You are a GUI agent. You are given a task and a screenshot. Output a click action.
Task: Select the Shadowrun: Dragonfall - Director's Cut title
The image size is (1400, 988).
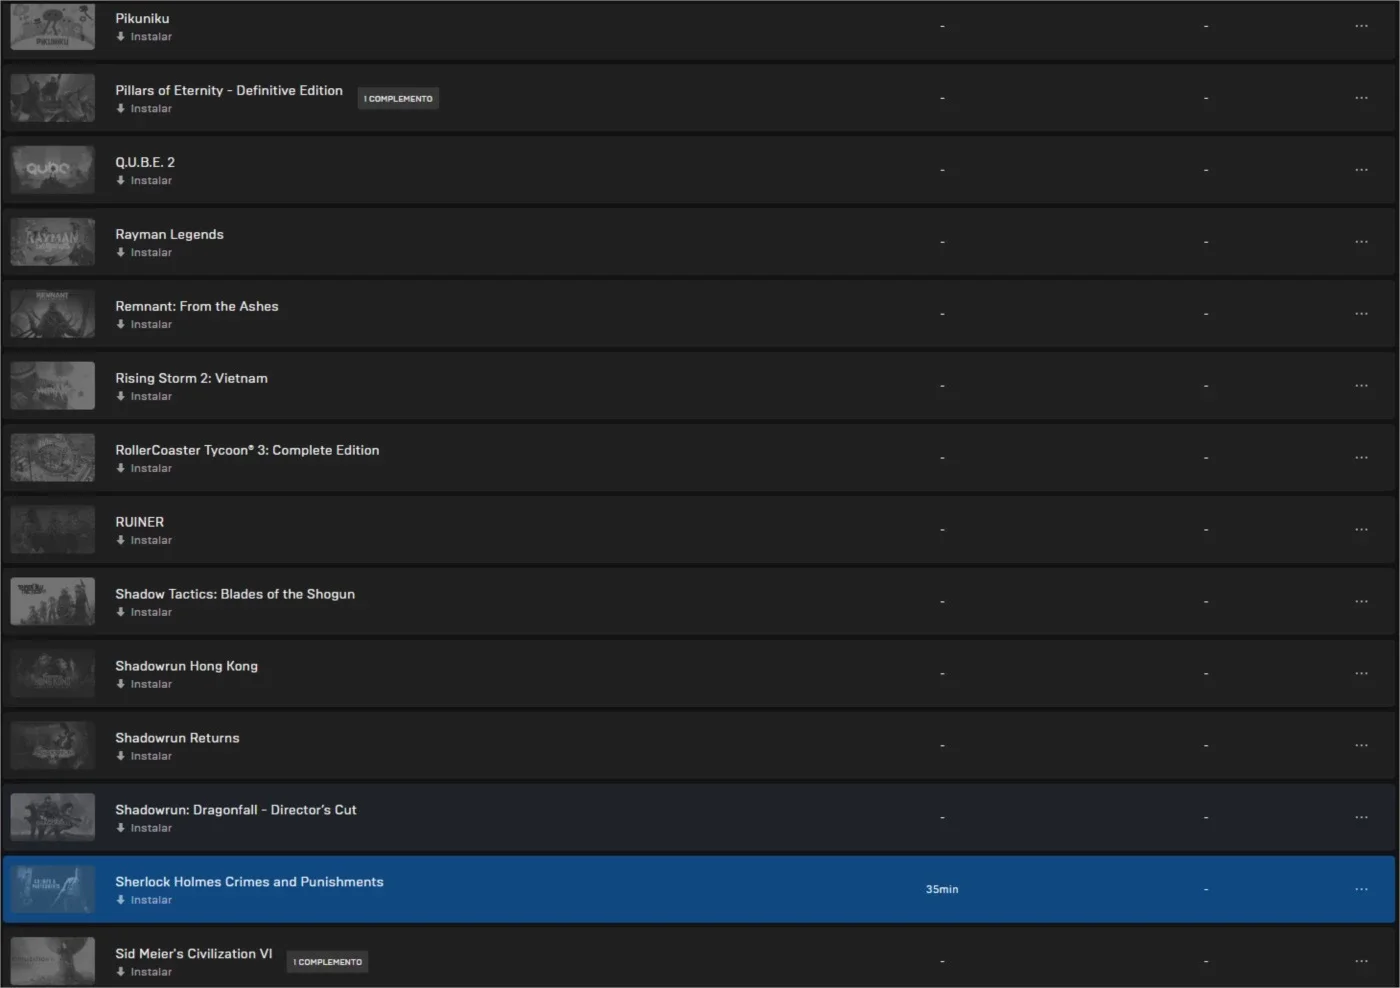coord(236,811)
